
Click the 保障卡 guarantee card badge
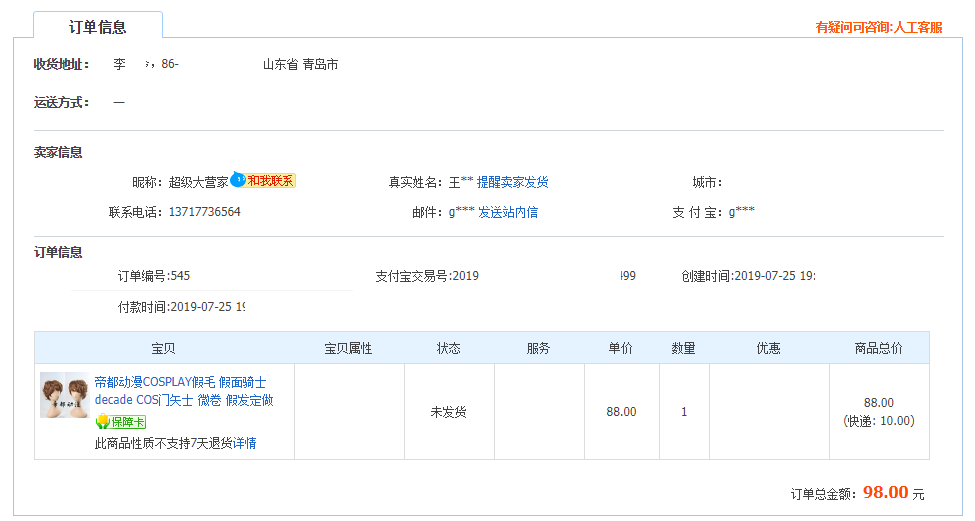tap(121, 422)
